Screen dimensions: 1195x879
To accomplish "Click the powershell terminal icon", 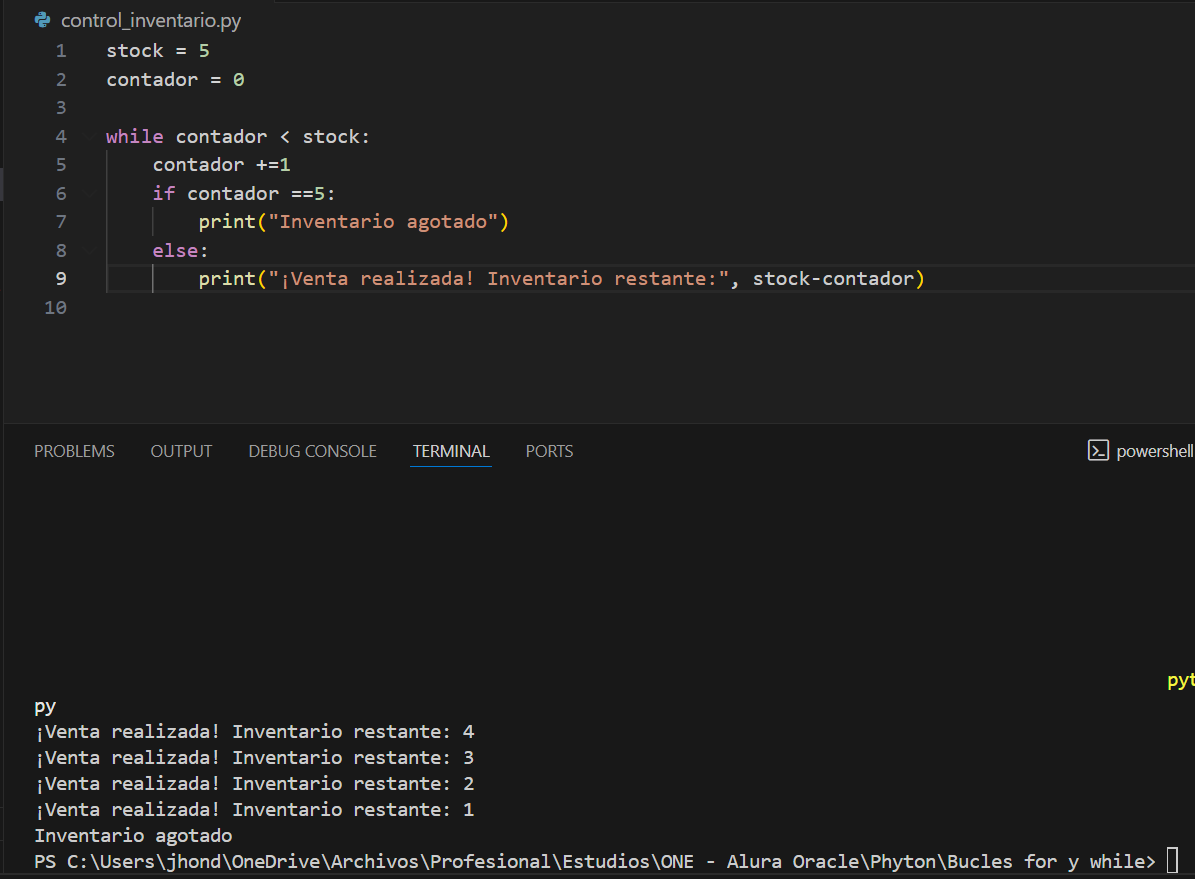I will pos(1098,451).
